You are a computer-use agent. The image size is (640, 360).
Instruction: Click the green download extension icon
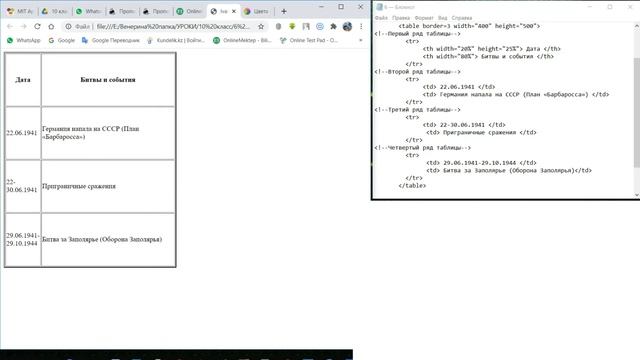[292, 27]
